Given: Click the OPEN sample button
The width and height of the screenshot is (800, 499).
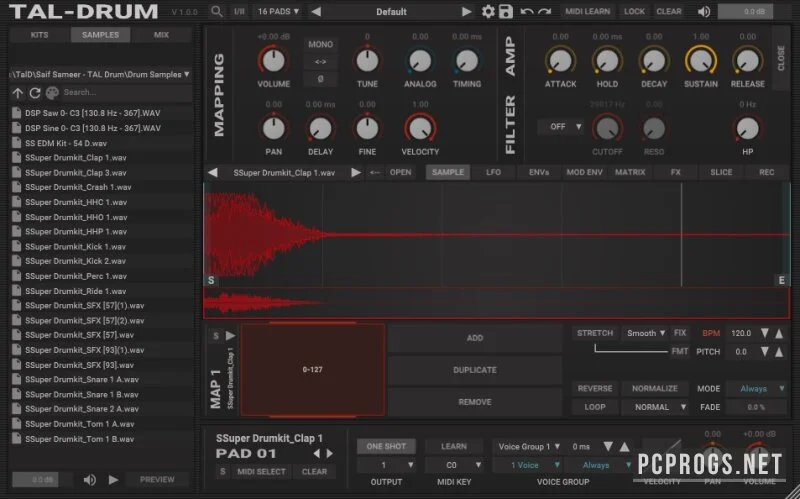Looking at the screenshot, I should click(x=401, y=172).
